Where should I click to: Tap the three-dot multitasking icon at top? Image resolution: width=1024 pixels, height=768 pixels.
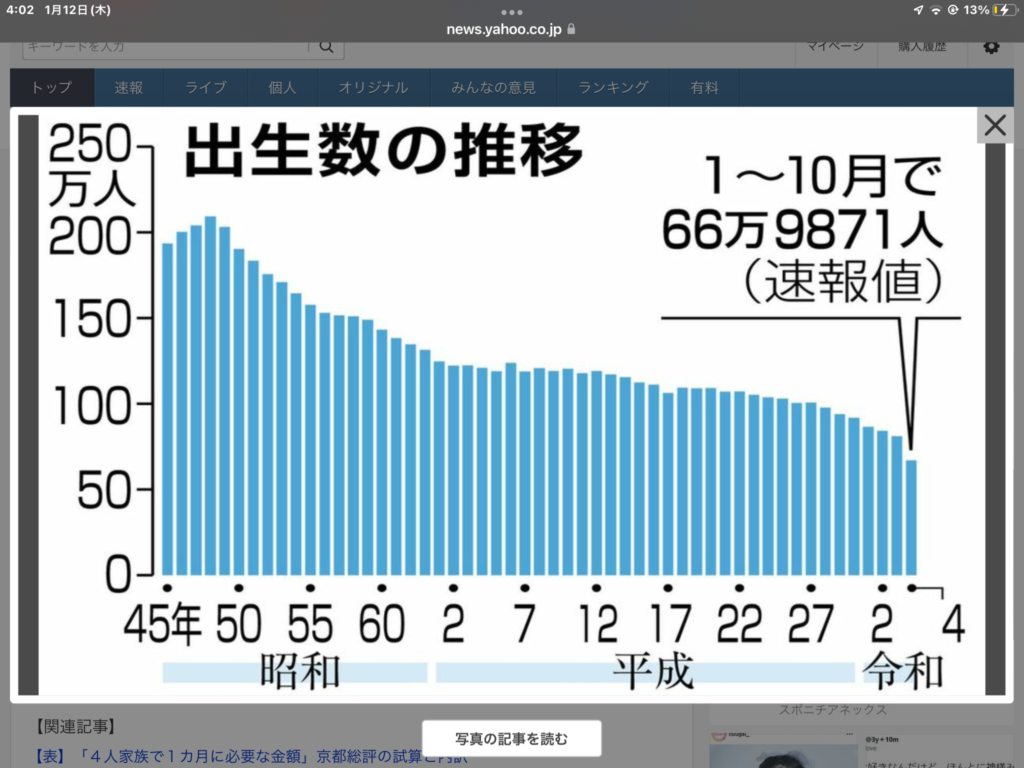[512, 12]
